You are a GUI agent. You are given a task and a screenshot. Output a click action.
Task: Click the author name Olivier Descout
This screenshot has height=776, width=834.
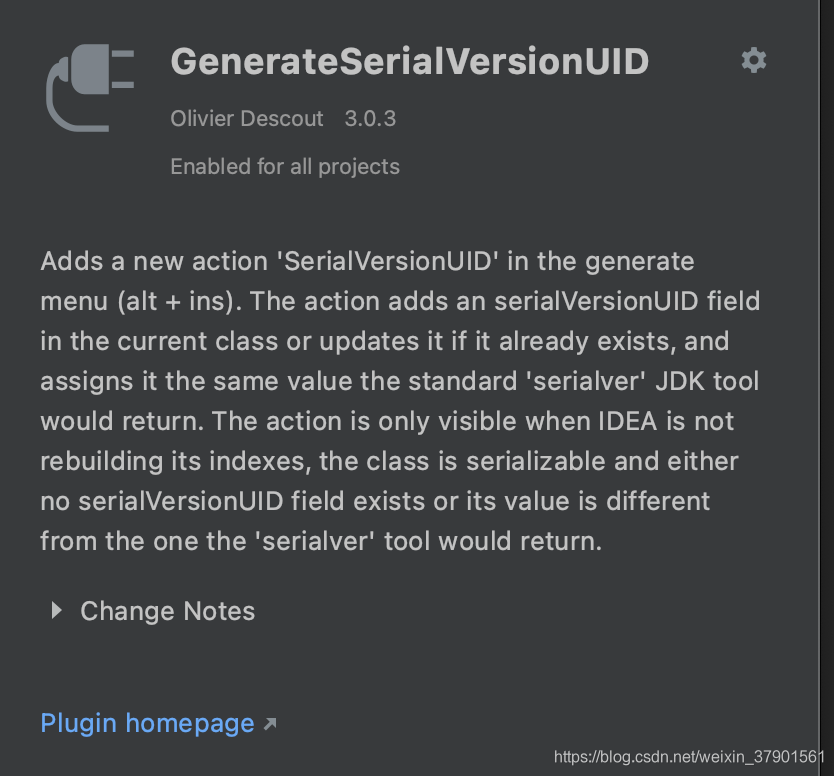click(247, 118)
